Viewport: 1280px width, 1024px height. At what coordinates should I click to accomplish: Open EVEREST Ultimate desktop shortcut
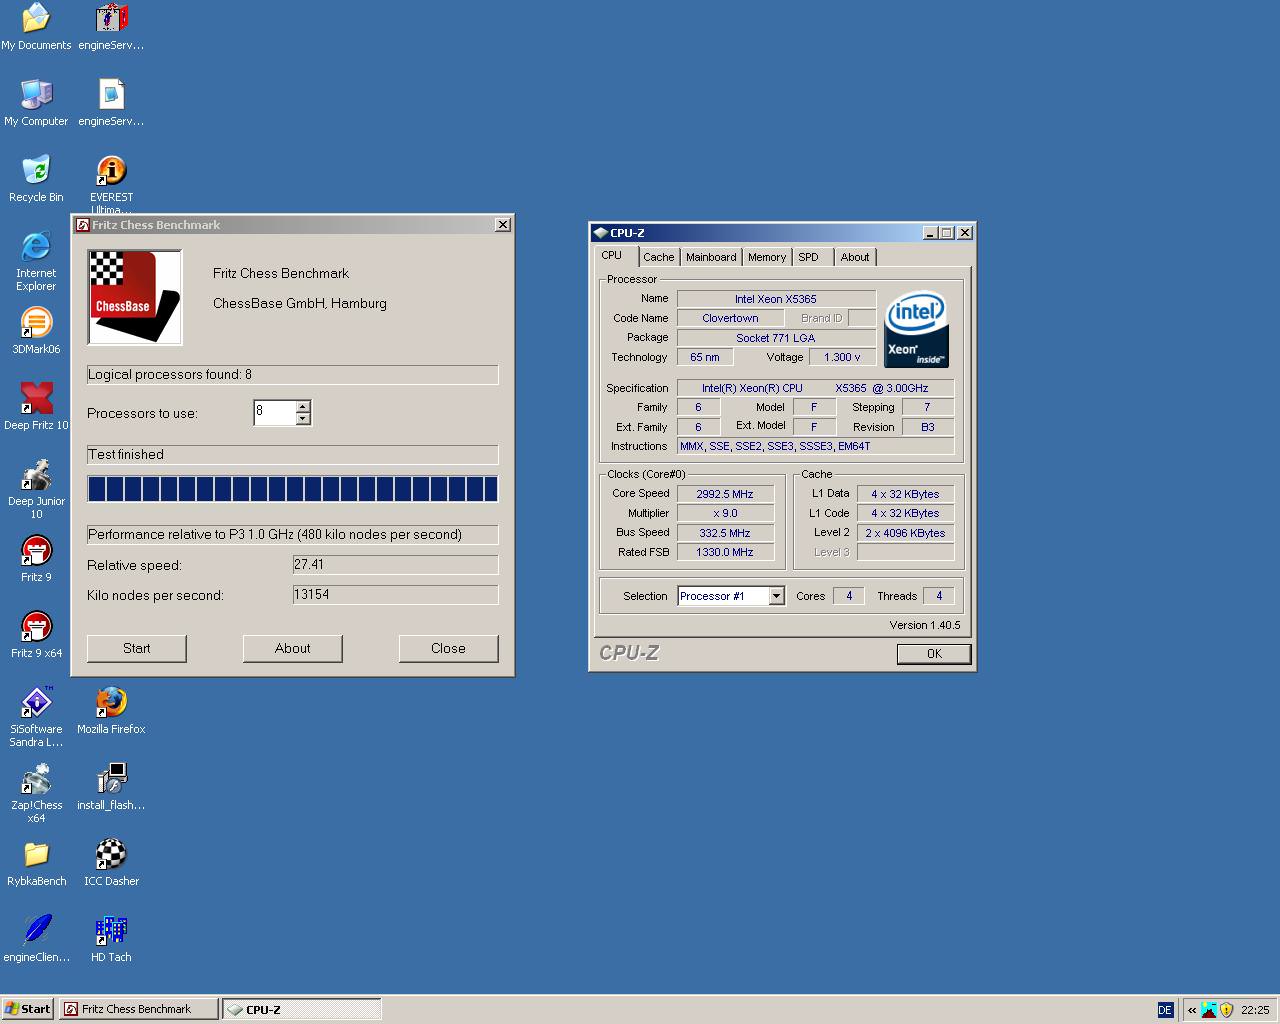[111, 185]
